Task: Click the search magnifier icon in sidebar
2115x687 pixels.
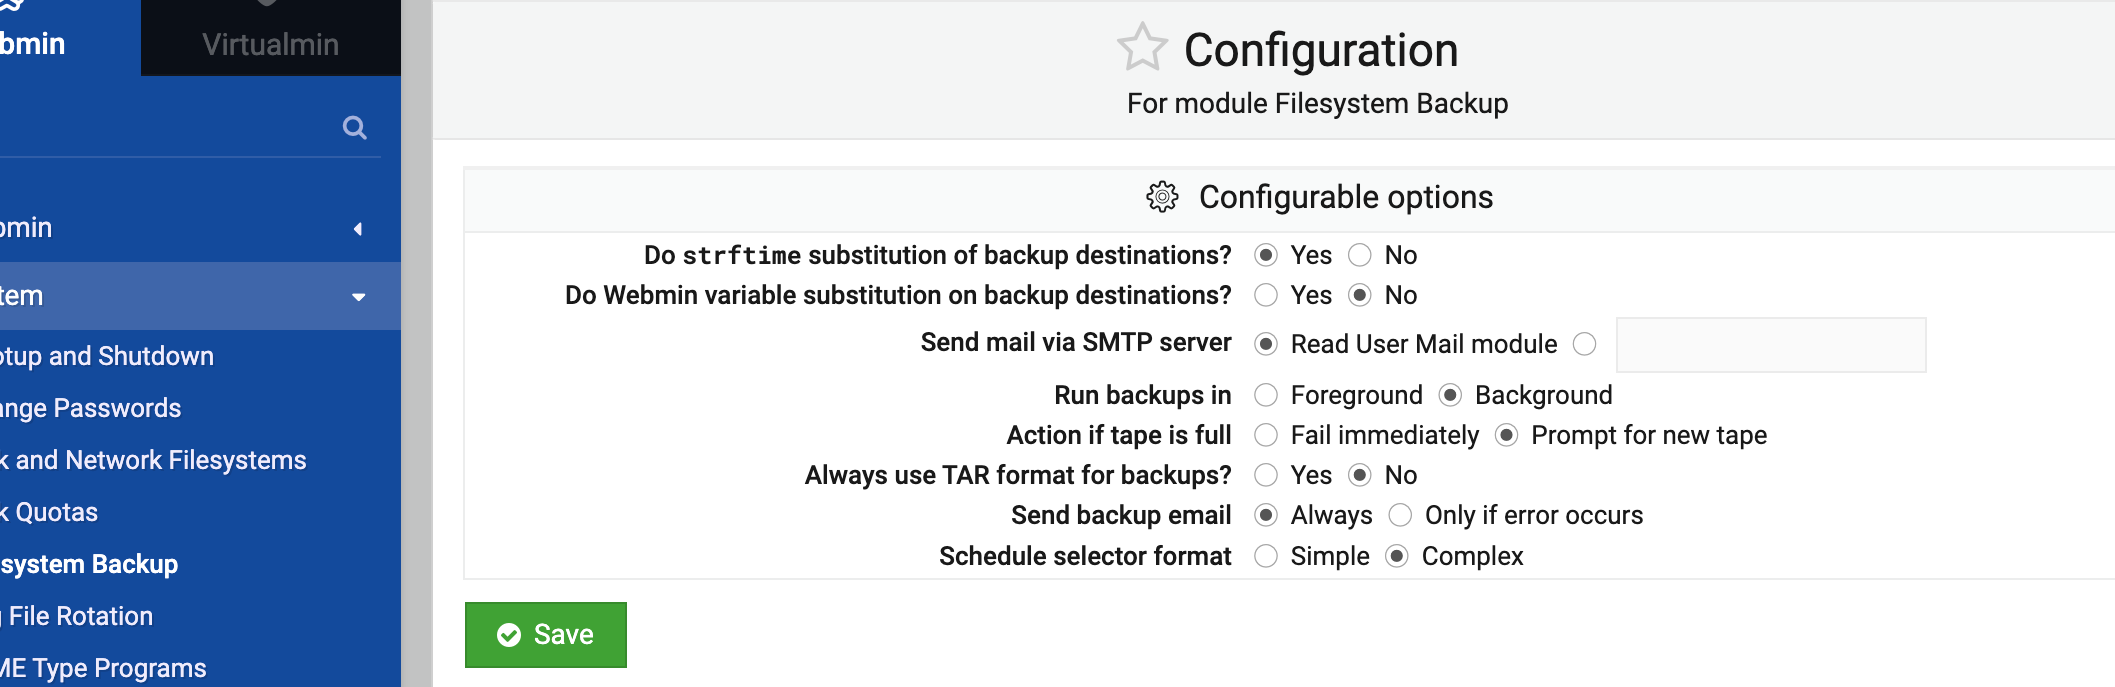Action: [x=354, y=128]
